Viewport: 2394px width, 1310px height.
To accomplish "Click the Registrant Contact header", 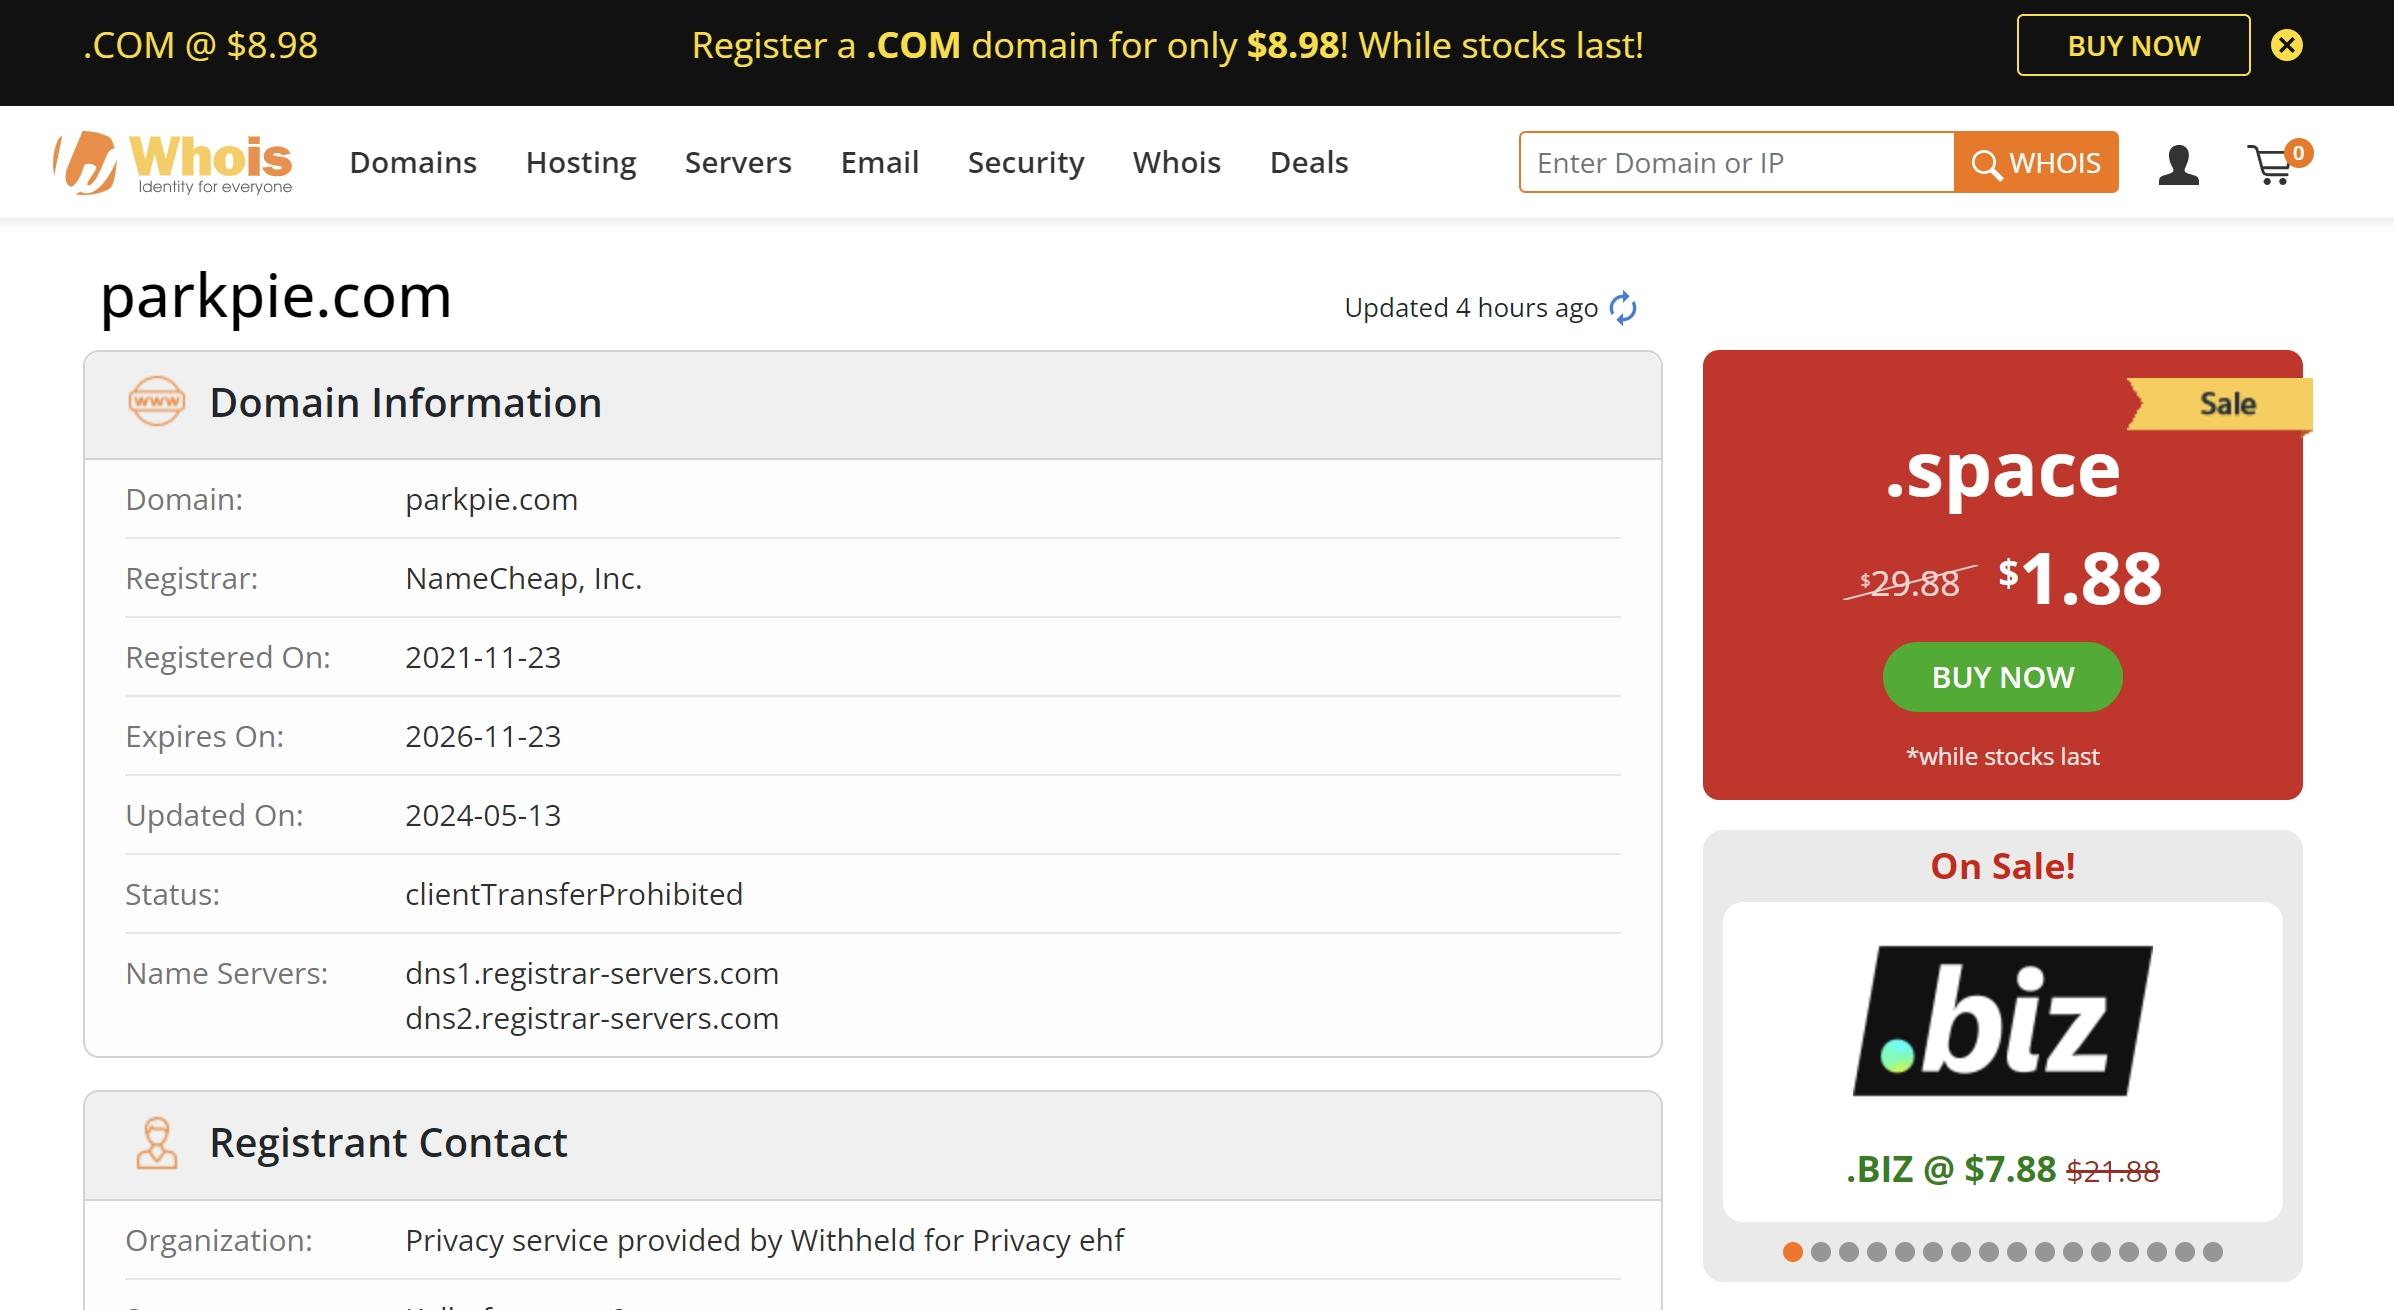I will [x=388, y=1143].
